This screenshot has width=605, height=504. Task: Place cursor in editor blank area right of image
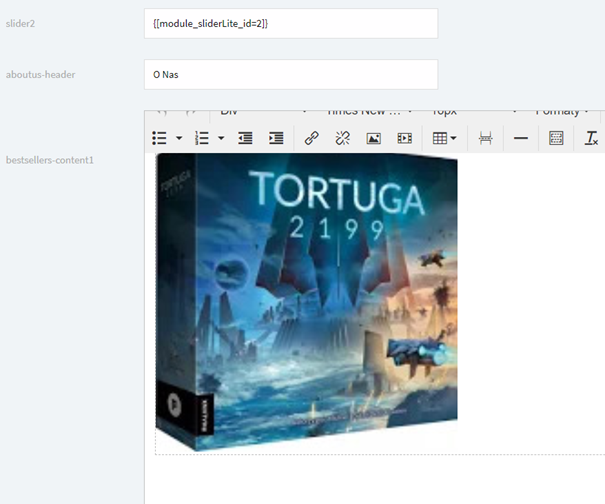529,301
